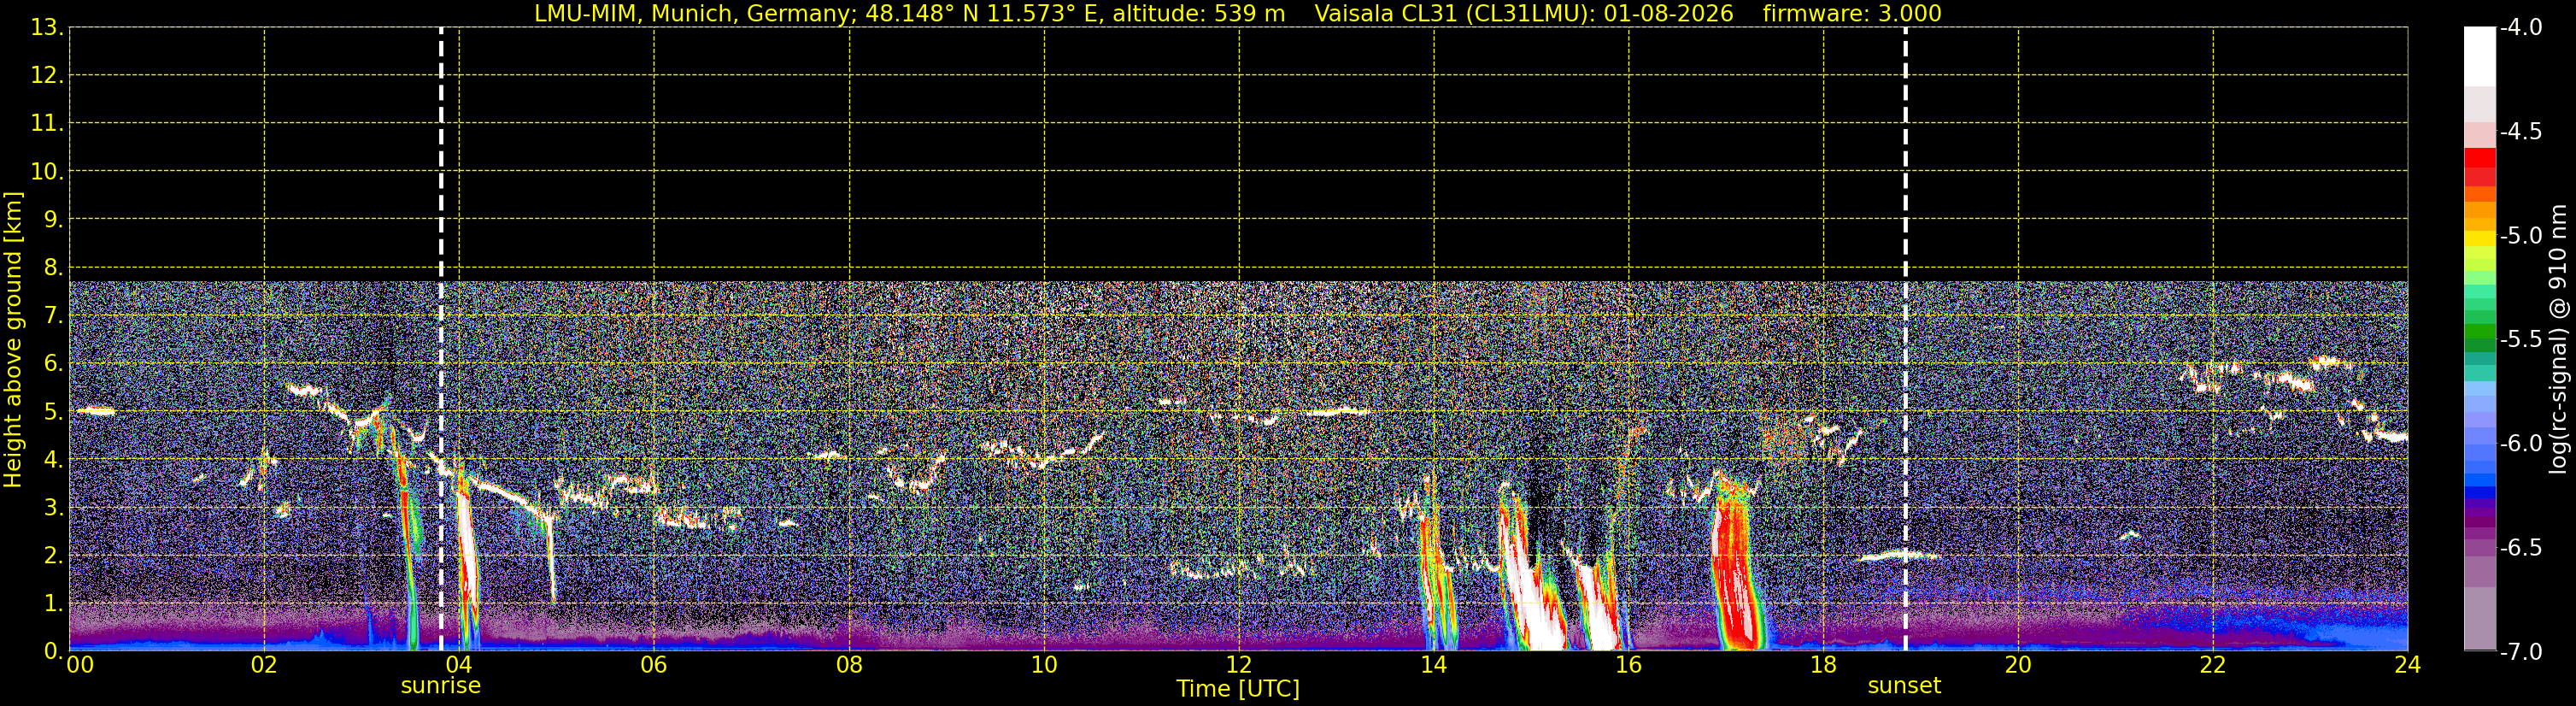
Task: Click the '10.' height axis tick label
Action: pyautogui.click(x=47, y=171)
